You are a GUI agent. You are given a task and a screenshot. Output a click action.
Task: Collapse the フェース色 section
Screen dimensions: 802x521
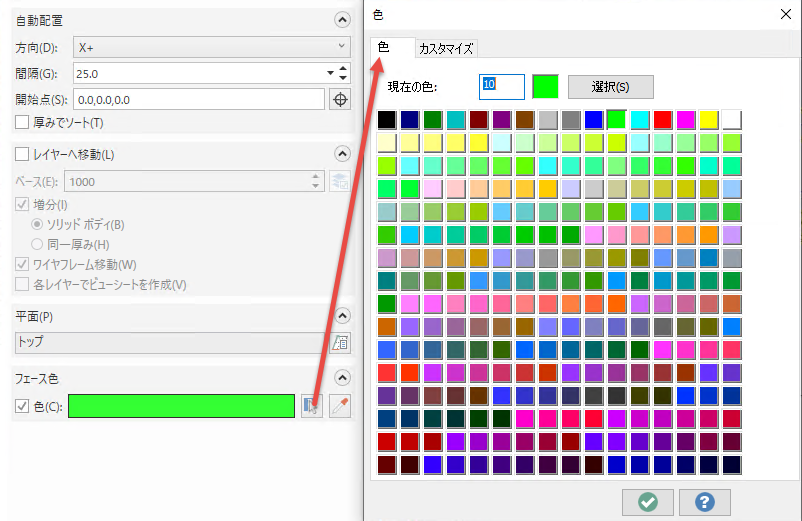pyautogui.click(x=342, y=378)
